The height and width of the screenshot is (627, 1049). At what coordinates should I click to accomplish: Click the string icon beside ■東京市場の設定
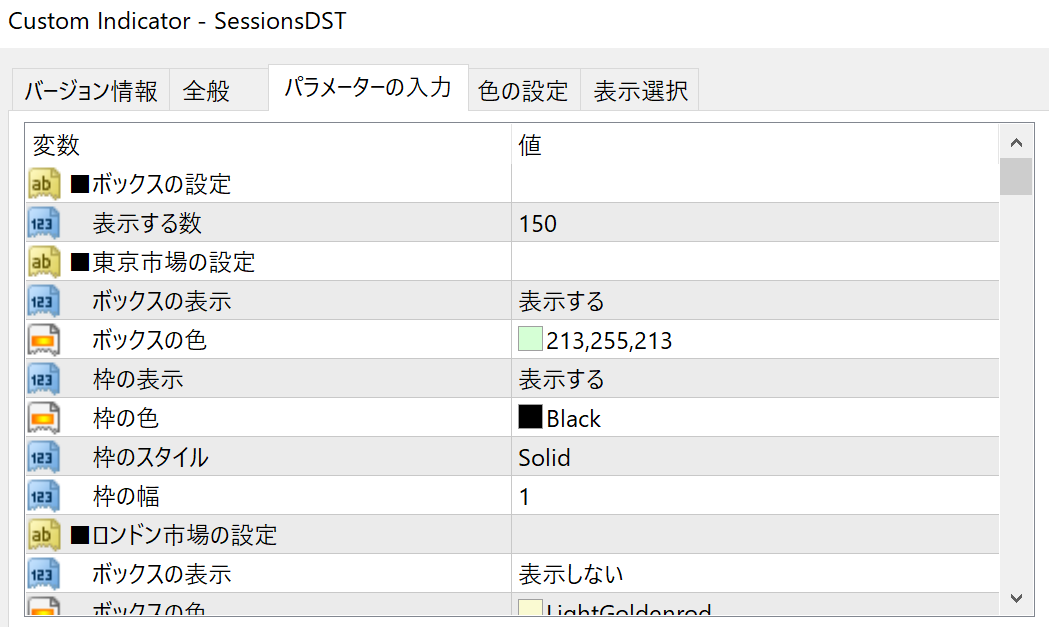tap(44, 262)
